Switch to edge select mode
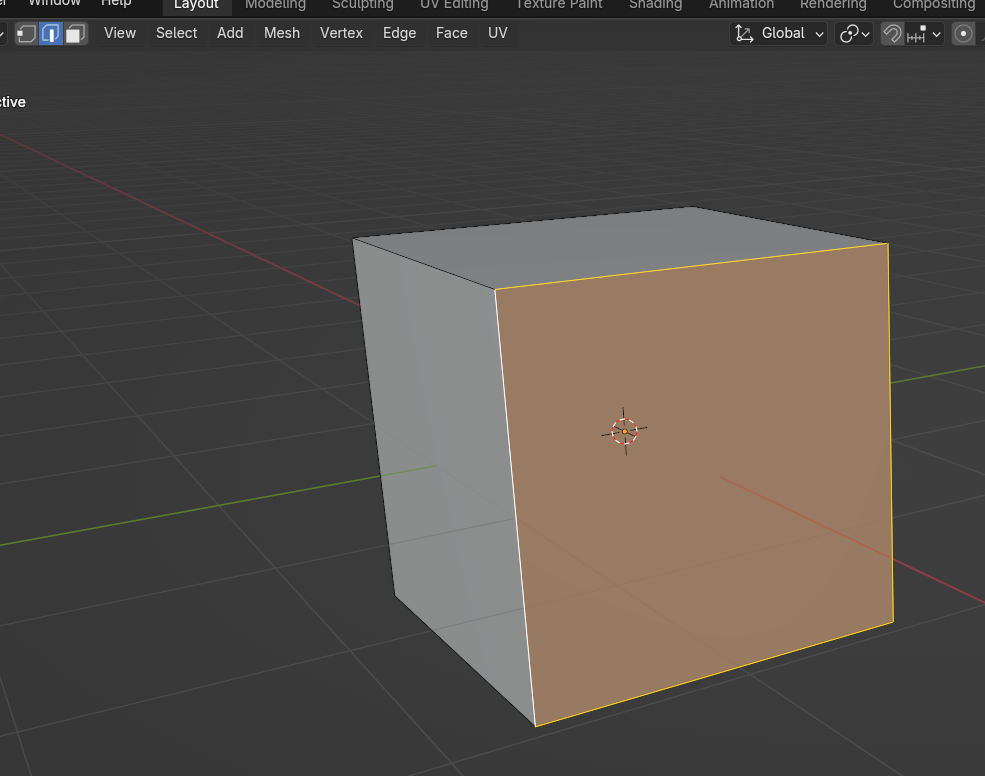This screenshot has height=776, width=985. pos(51,33)
